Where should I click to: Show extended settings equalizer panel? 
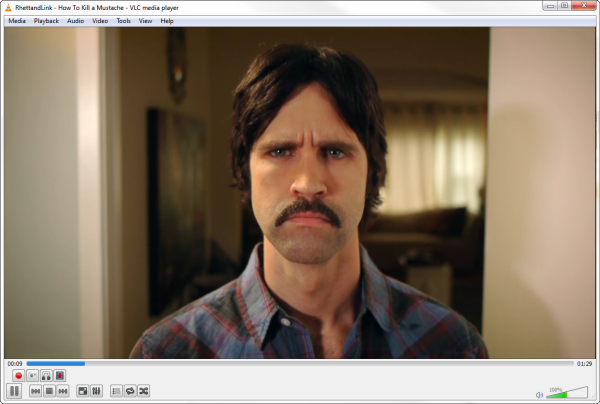[x=97, y=390]
